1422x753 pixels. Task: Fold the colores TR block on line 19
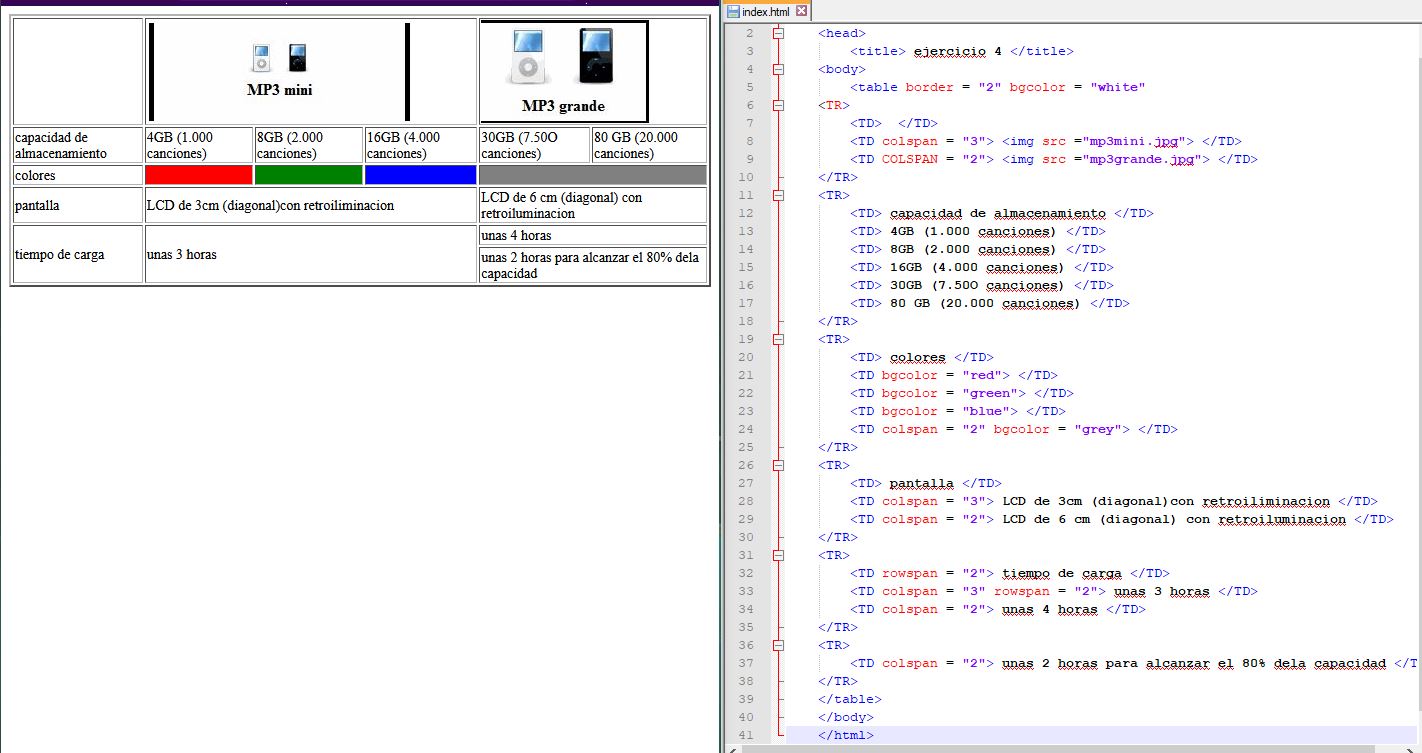pos(778,339)
